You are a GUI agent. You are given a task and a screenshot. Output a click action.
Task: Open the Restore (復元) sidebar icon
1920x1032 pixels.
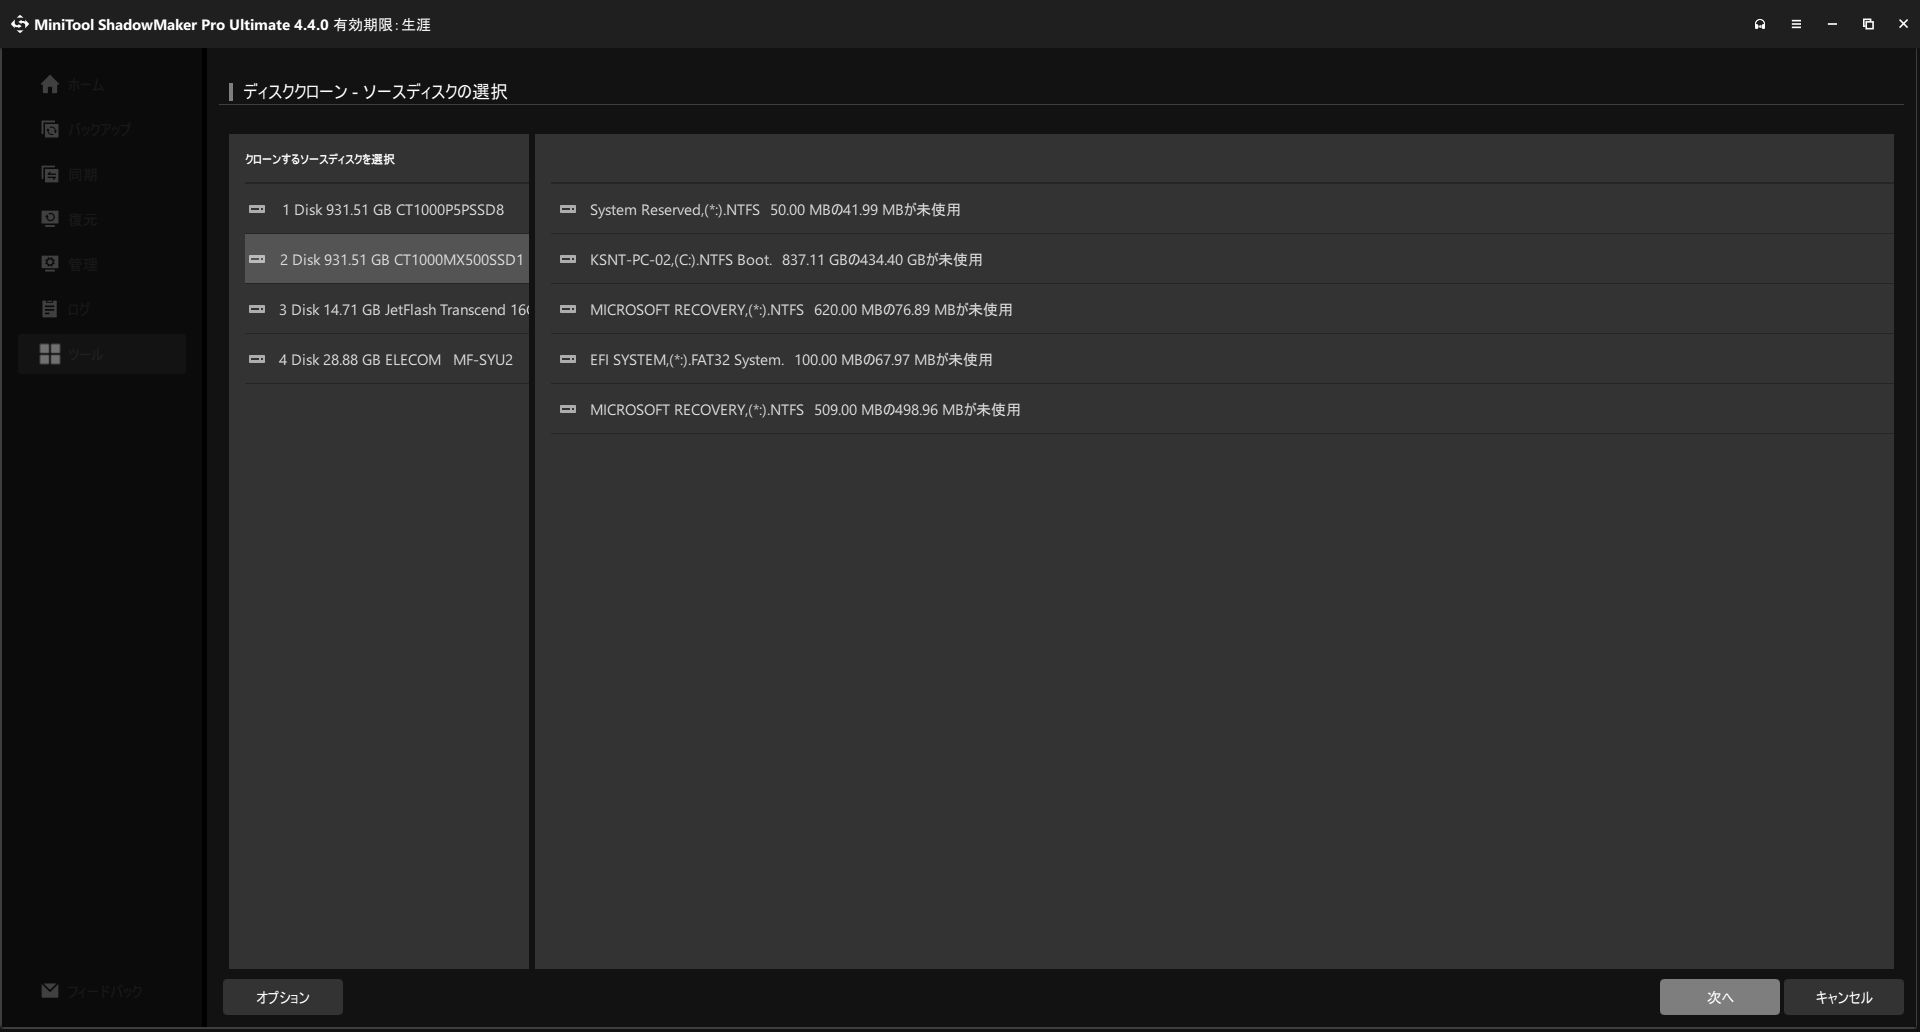coord(50,219)
